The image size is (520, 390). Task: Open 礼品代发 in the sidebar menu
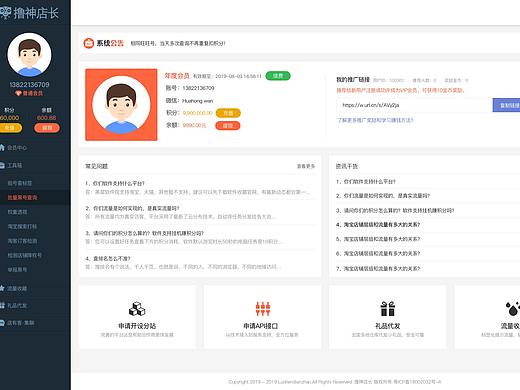point(17,305)
